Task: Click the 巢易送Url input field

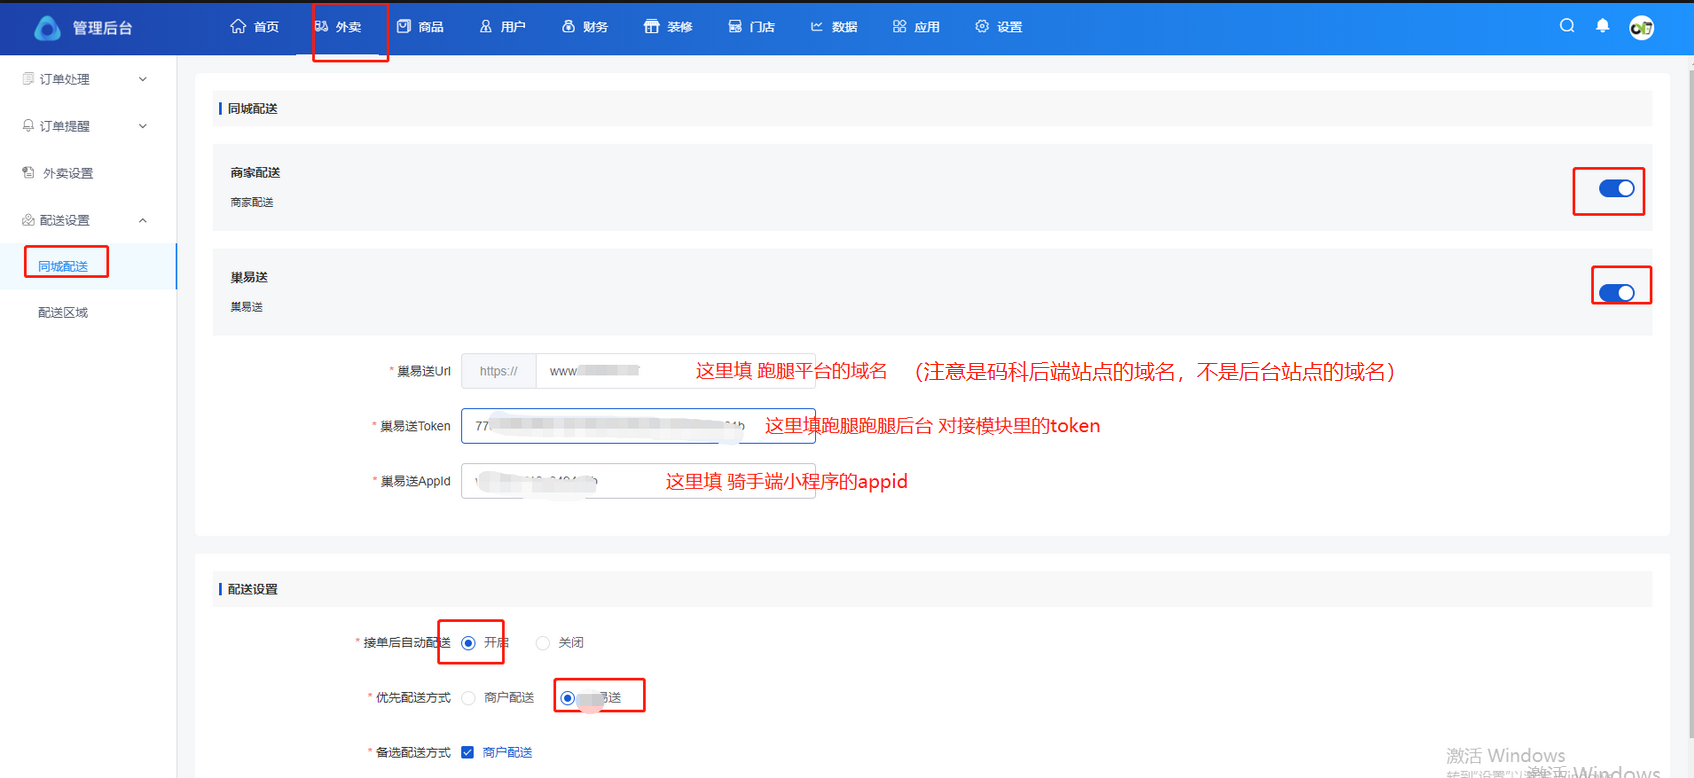Action: tap(675, 371)
